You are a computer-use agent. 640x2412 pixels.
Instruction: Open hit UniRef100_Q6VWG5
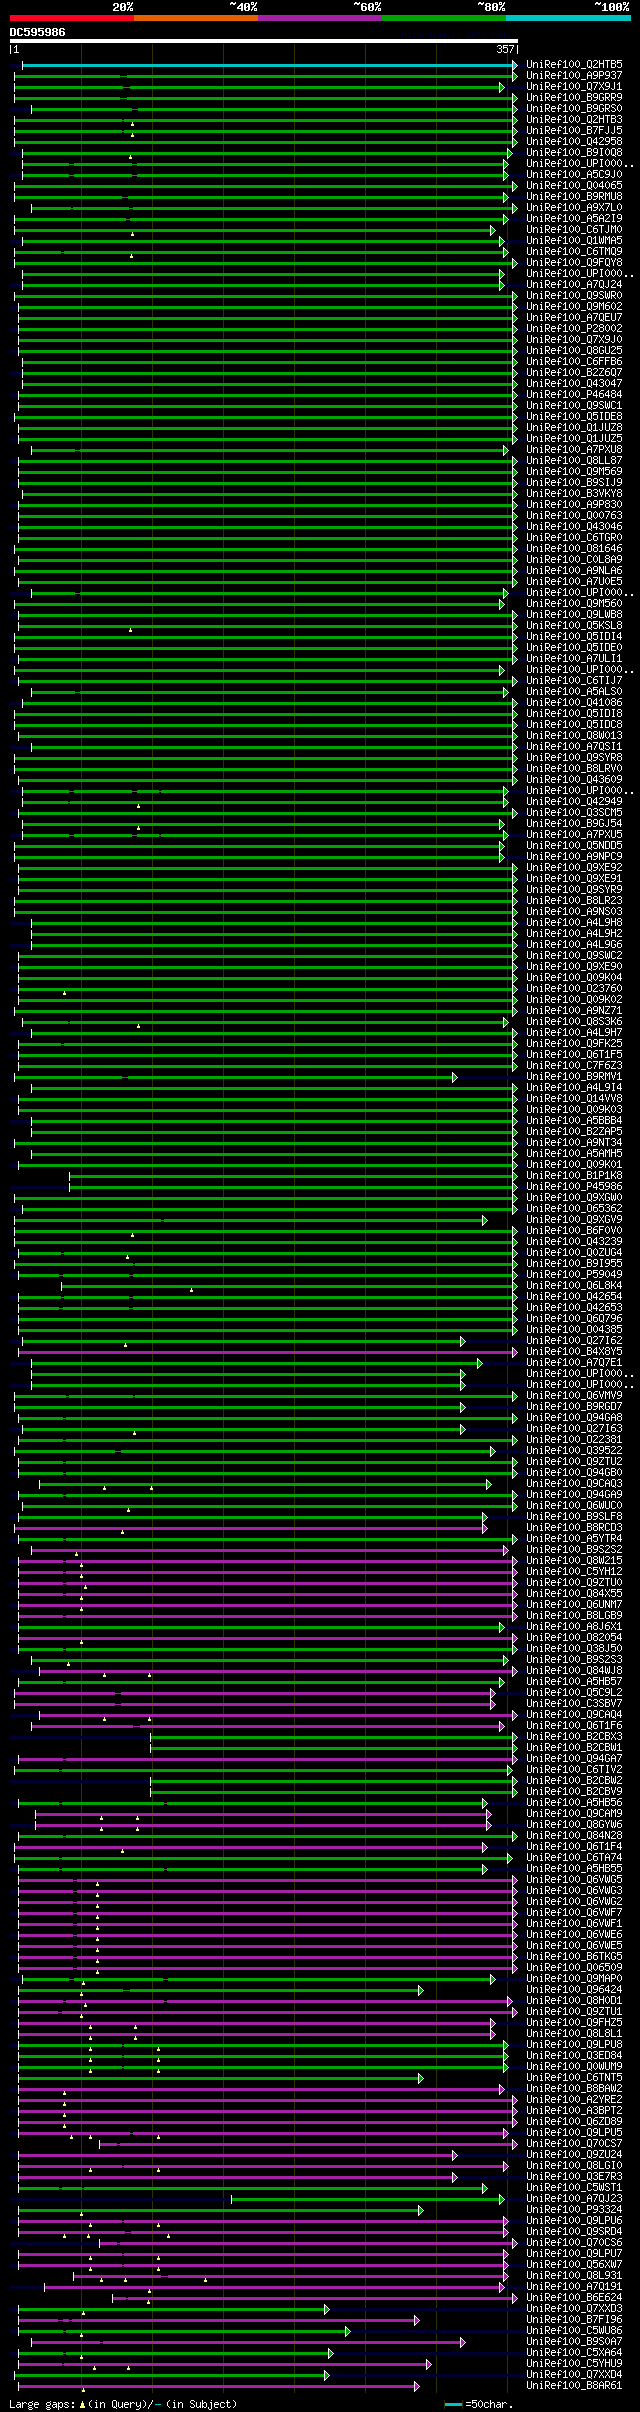(x=574, y=1880)
